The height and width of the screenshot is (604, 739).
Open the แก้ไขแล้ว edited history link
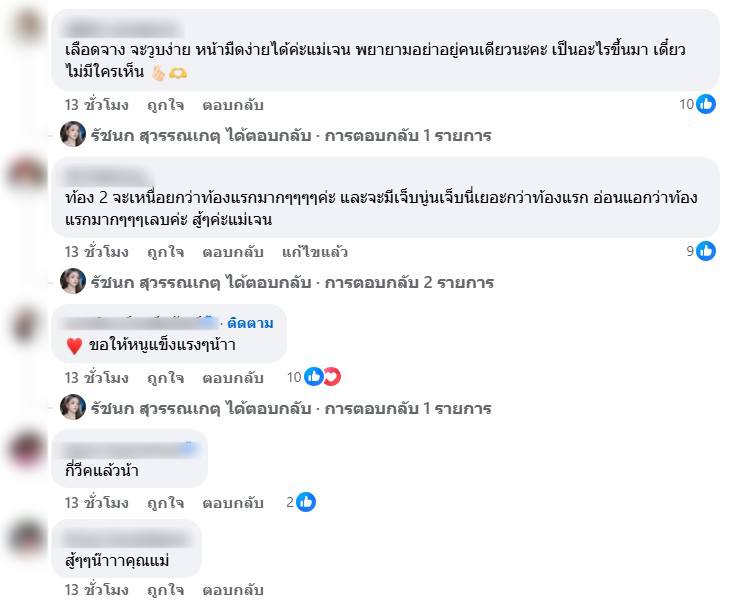coord(315,252)
